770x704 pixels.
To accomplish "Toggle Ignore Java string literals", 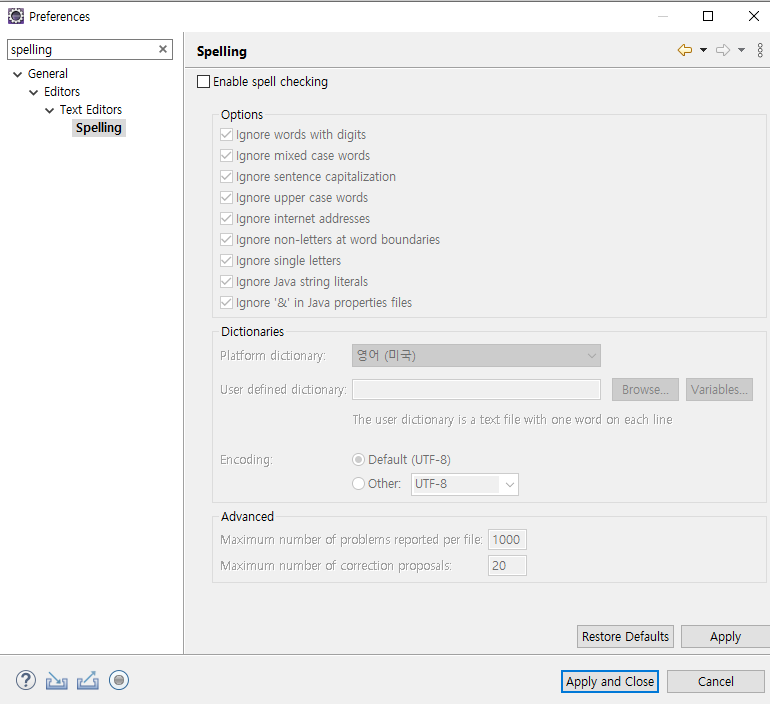I will pyautogui.click(x=226, y=282).
